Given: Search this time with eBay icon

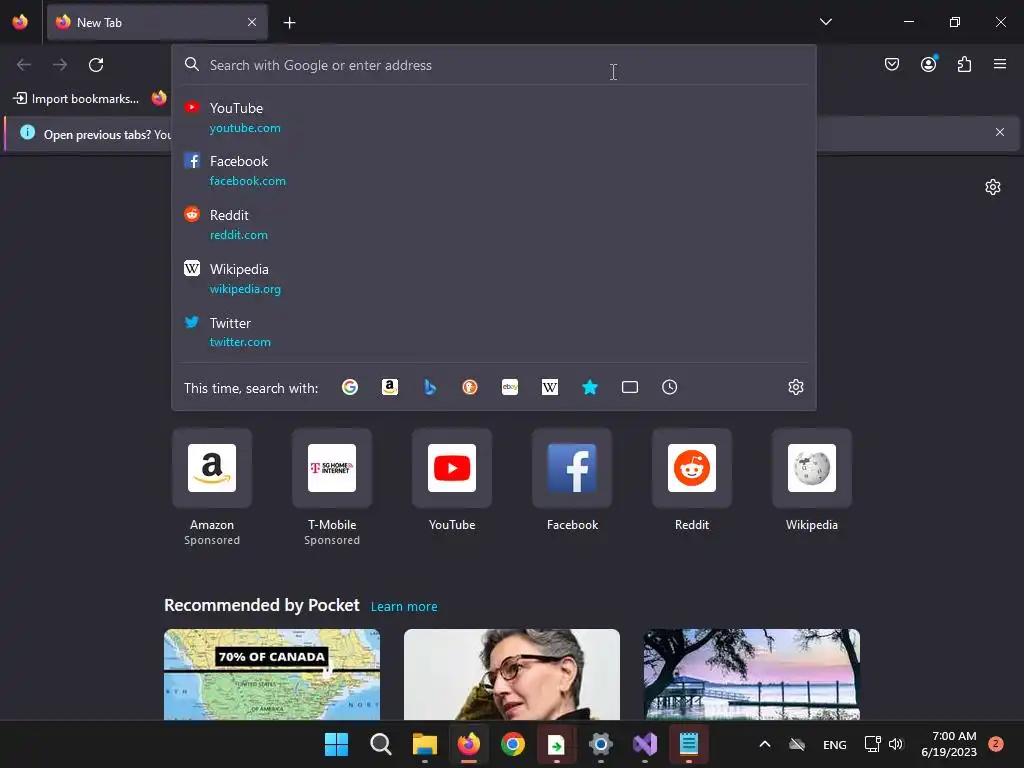Looking at the screenshot, I should [x=510, y=387].
